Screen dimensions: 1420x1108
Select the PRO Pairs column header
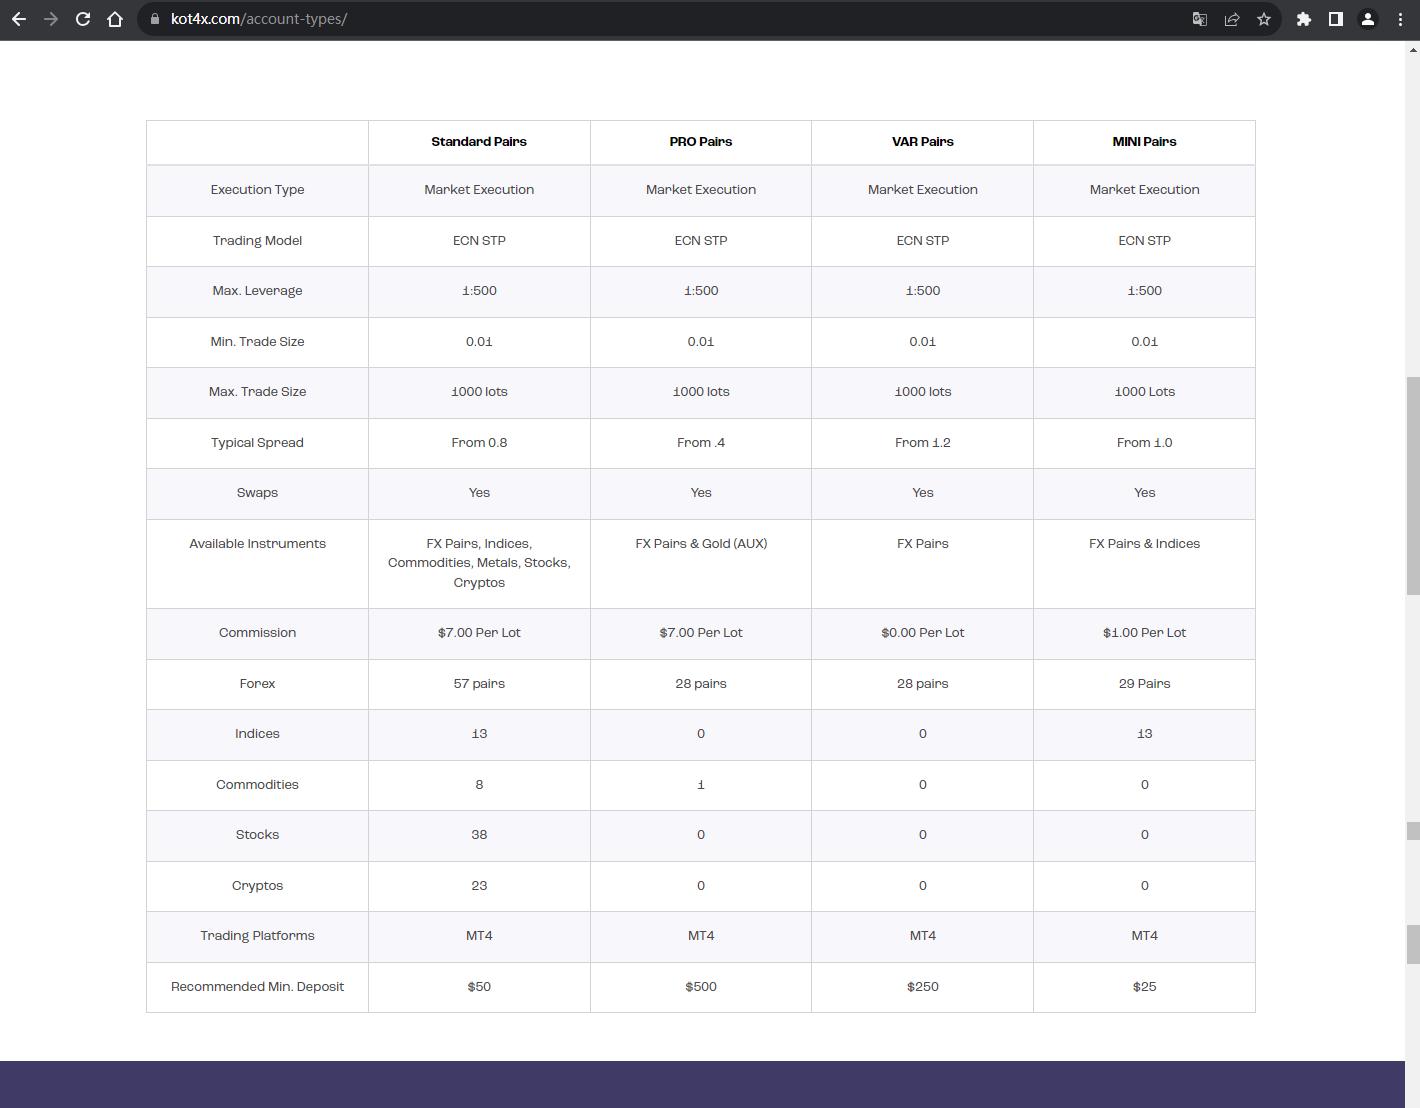(701, 142)
